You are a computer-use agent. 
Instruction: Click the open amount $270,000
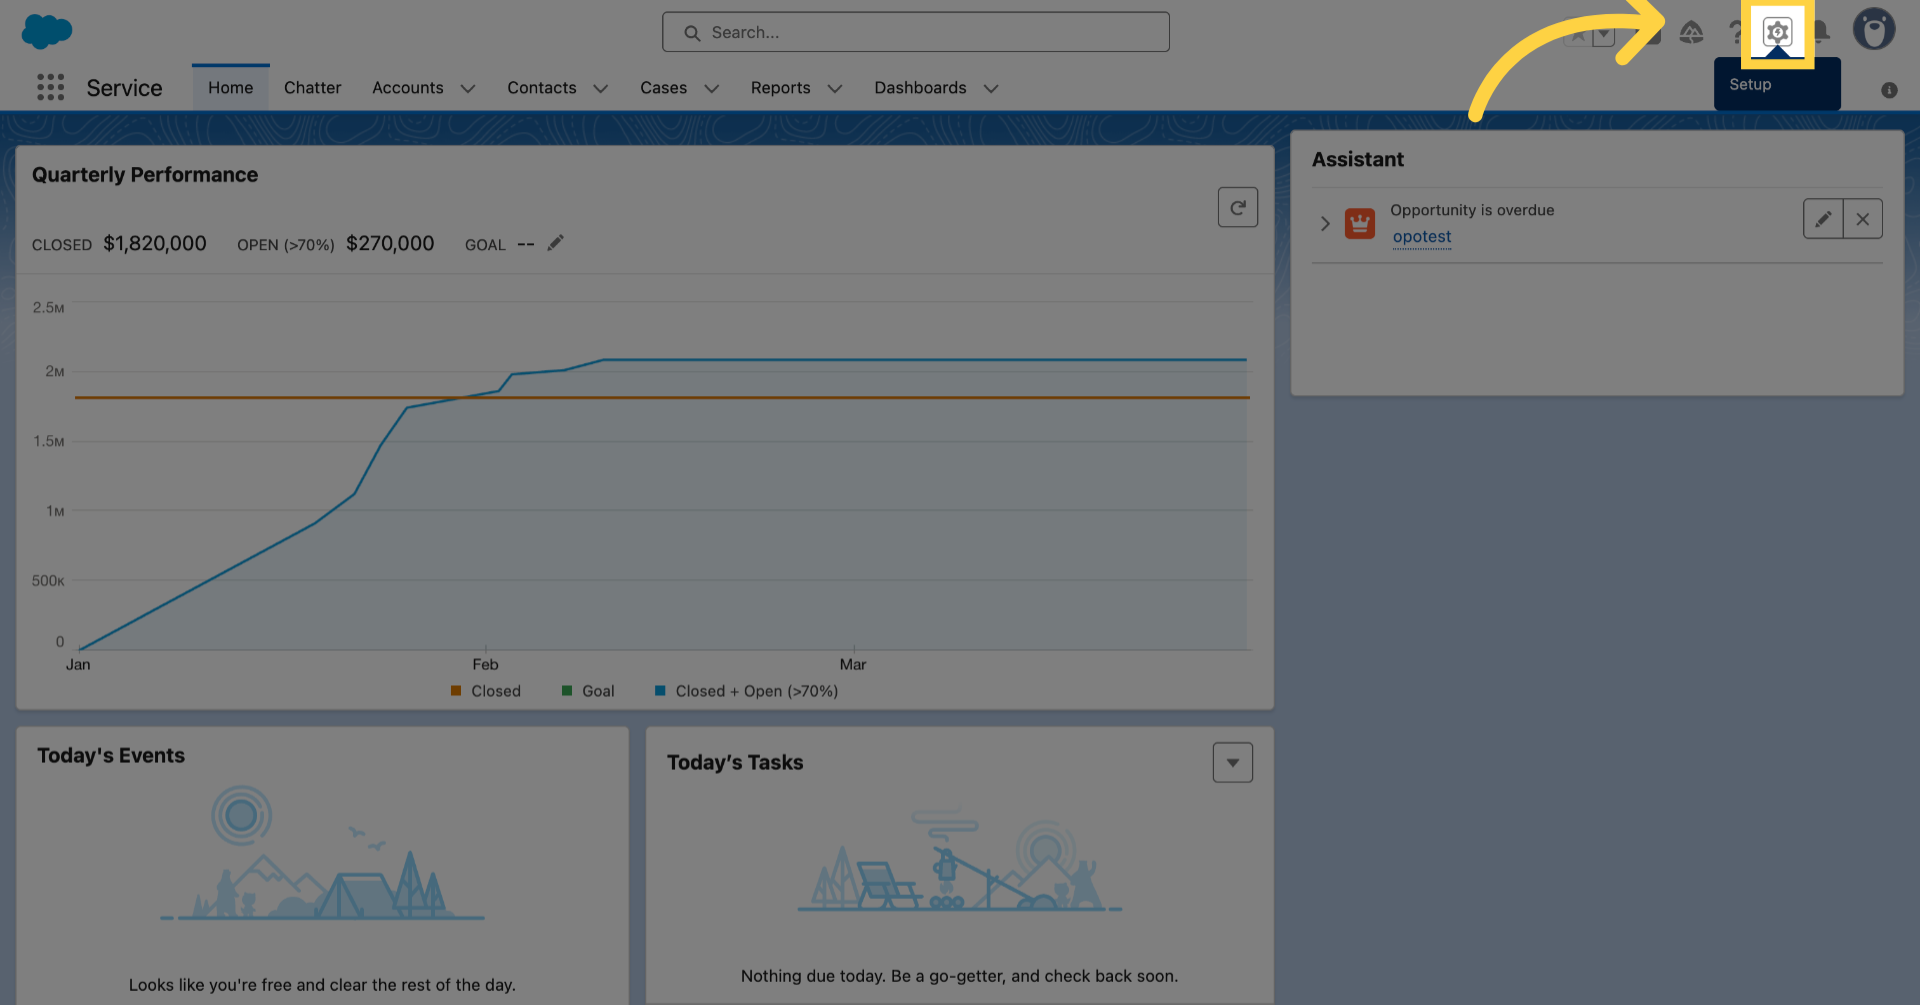[390, 243]
